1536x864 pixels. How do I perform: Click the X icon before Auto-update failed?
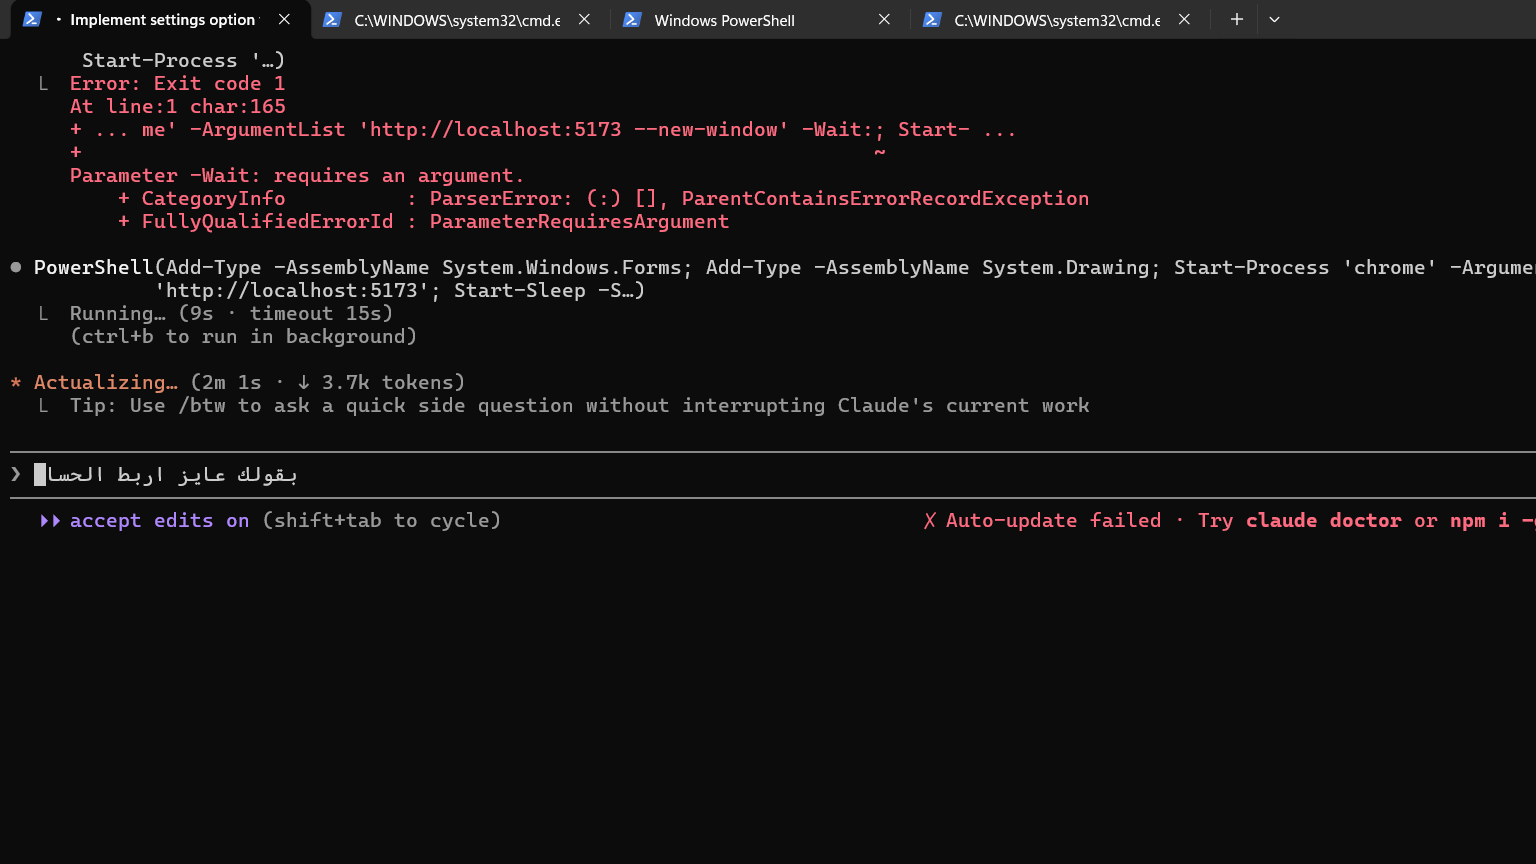click(x=930, y=521)
